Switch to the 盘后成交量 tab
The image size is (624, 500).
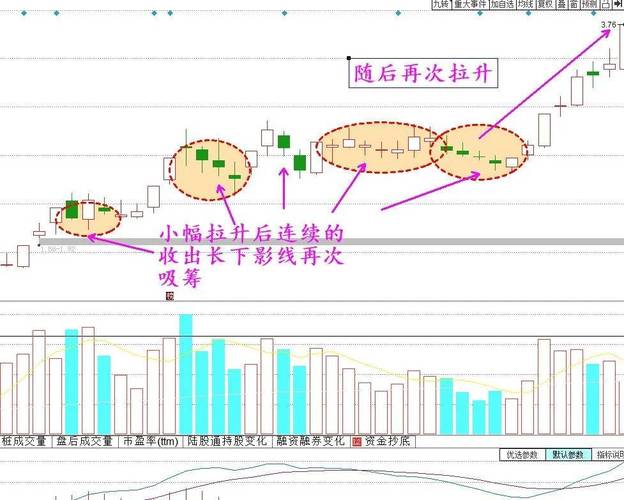pos(85,440)
